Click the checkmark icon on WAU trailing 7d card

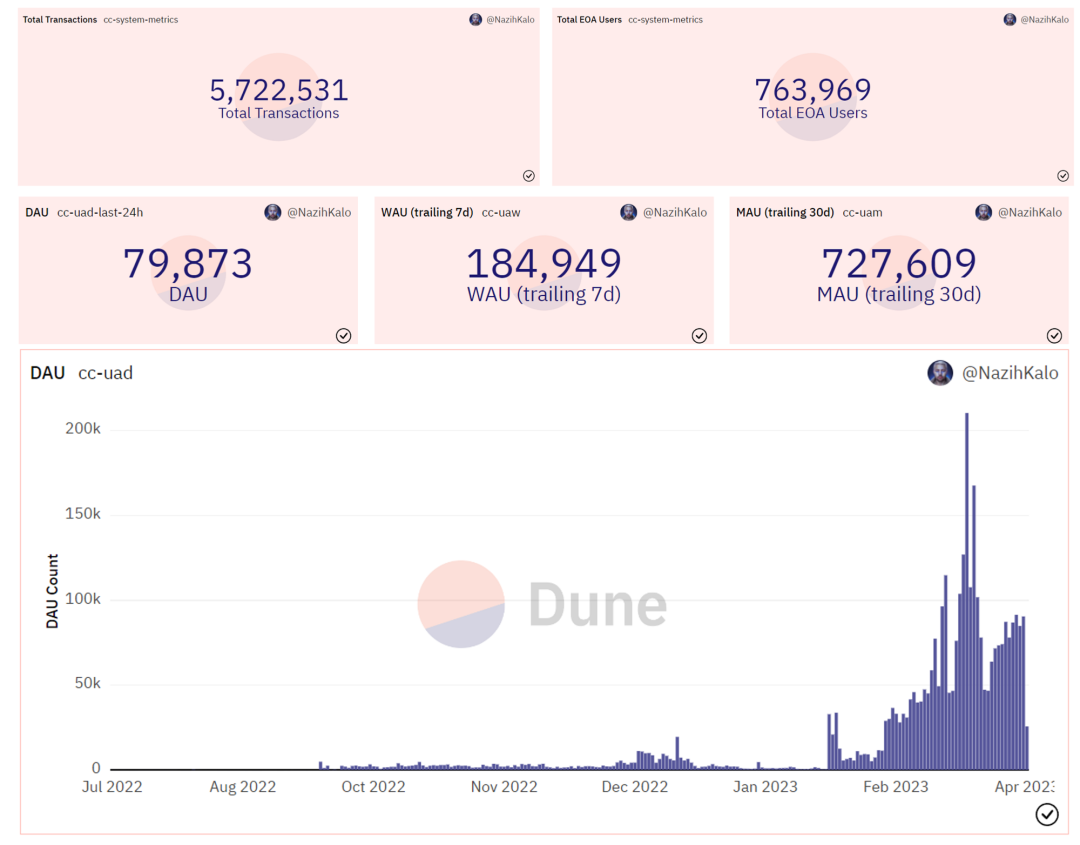pyautogui.click(x=699, y=335)
